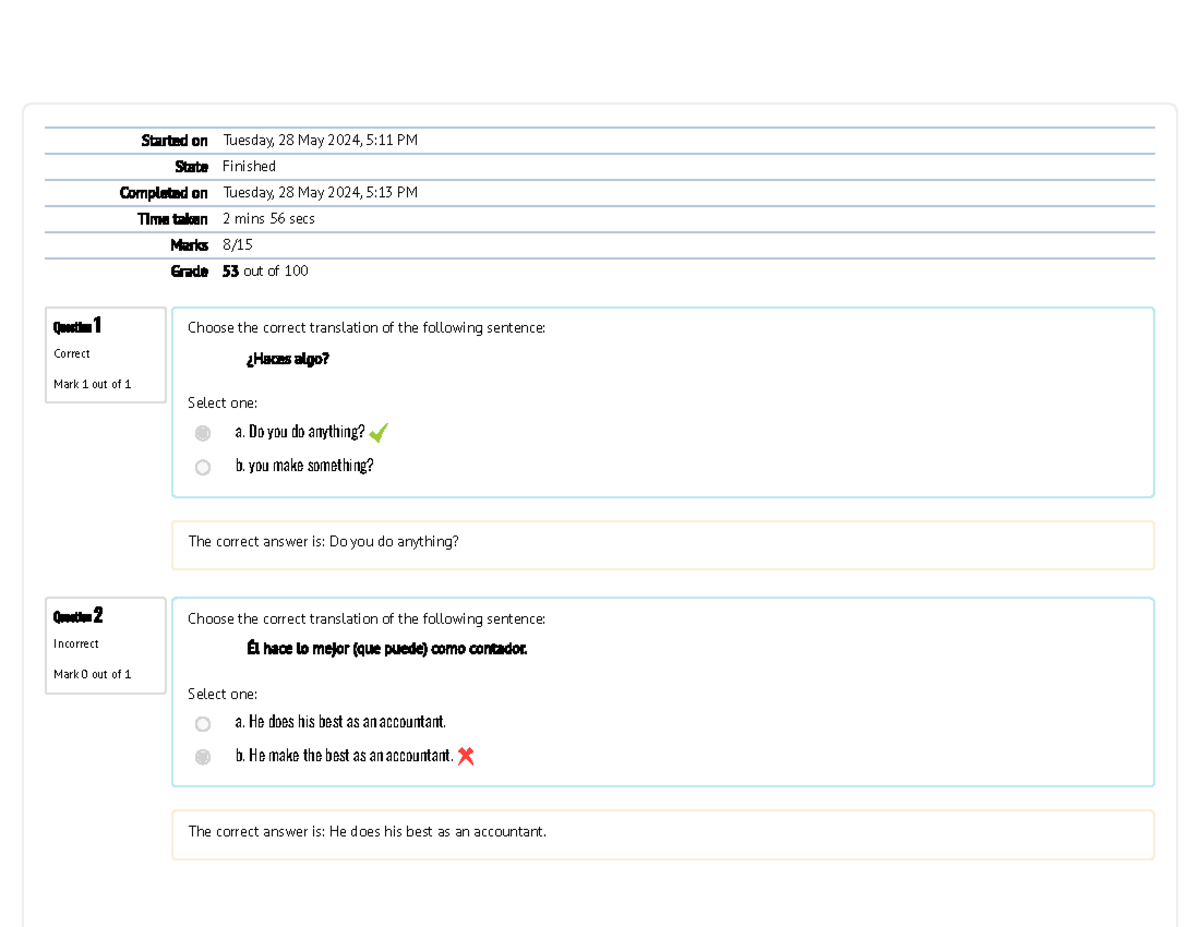The image size is (1200, 927).
Task: Click the 'Question 1' heading
Action: (x=77, y=325)
